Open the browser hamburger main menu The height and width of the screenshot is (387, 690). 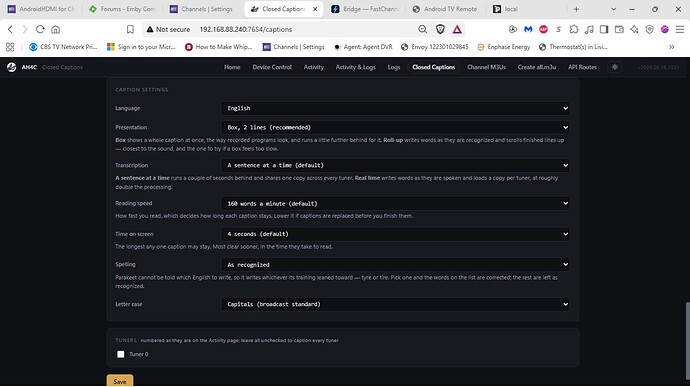point(680,29)
